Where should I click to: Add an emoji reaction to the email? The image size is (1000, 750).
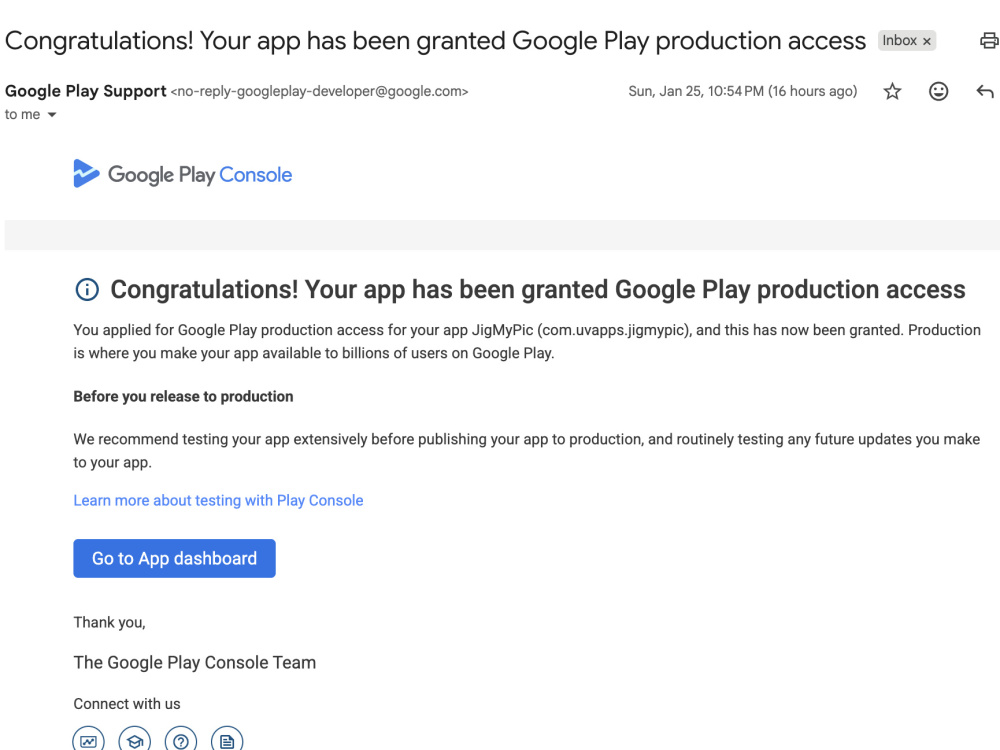(x=938, y=91)
